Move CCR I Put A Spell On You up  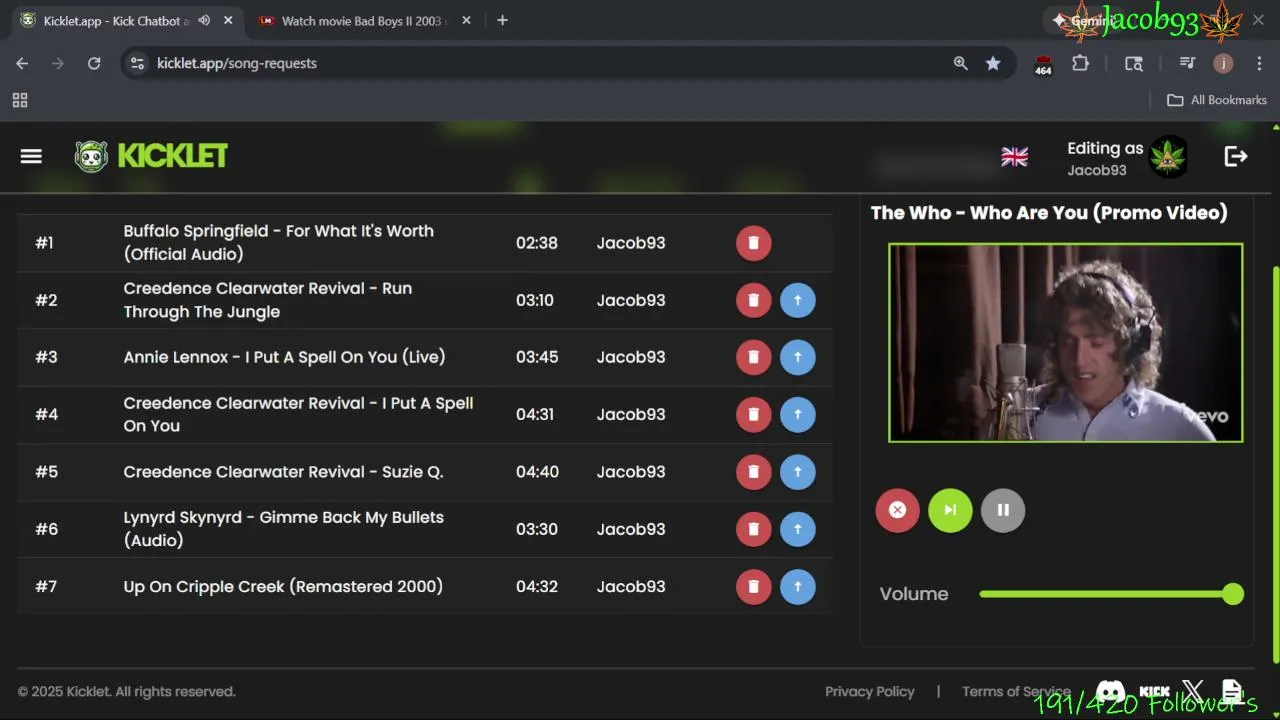[797, 414]
